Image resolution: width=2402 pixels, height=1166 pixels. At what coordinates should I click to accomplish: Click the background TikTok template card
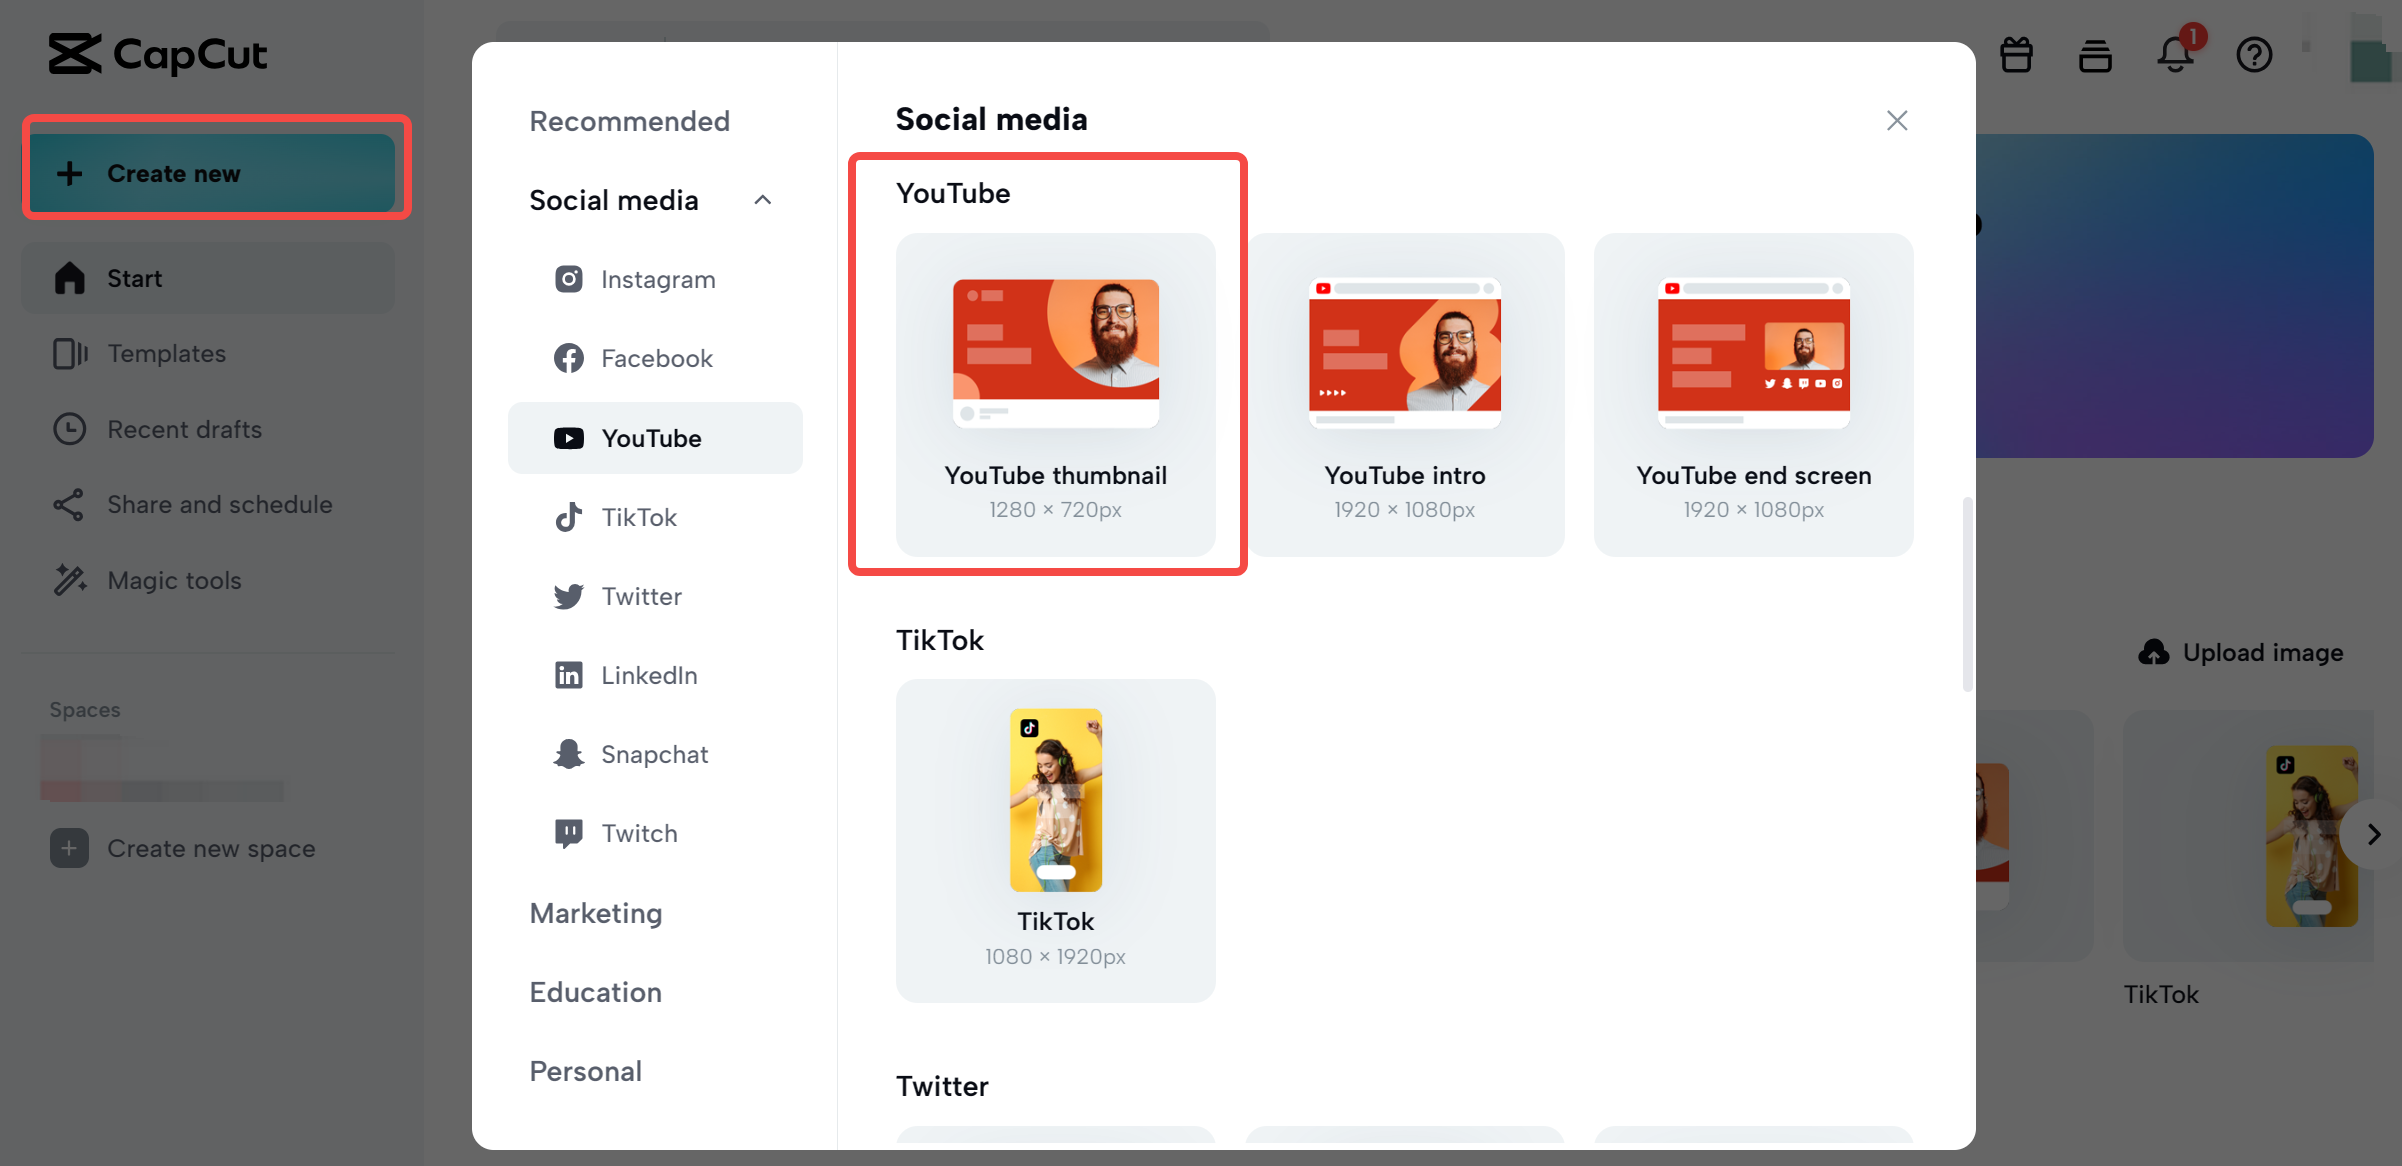[2248, 836]
